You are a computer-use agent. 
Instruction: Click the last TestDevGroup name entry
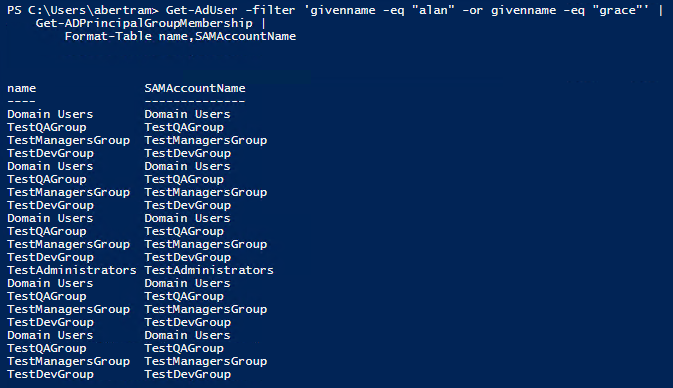point(50,374)
